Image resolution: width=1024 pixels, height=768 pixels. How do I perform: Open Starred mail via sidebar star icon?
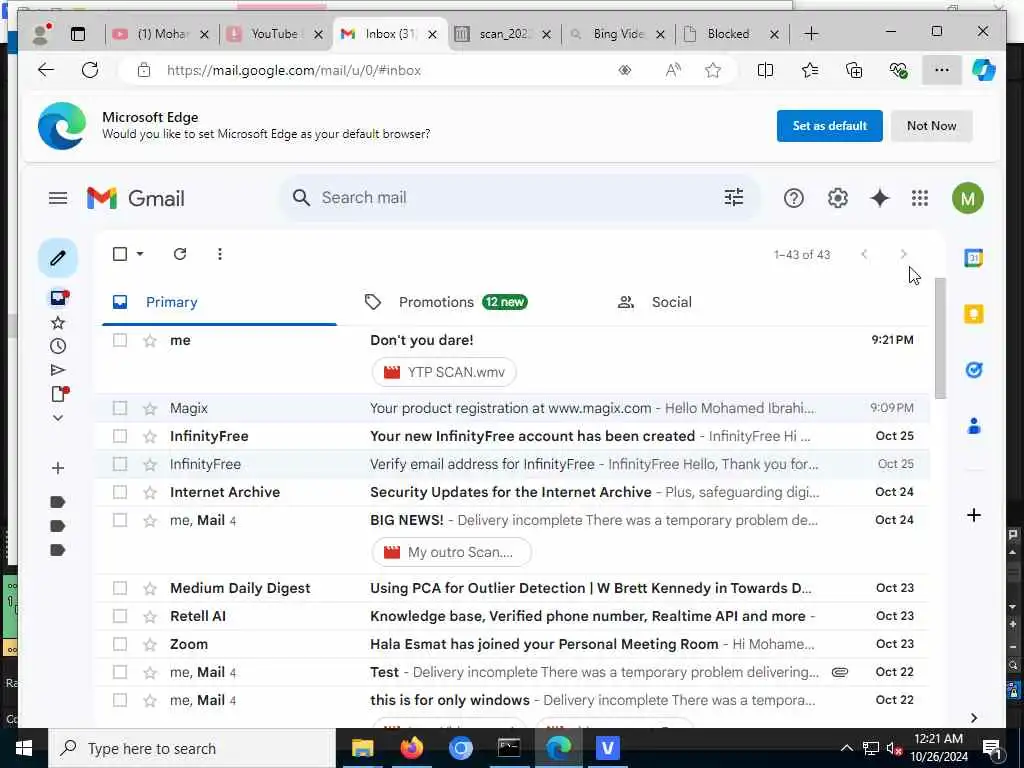pyautogui.click(x=57, y=323)
